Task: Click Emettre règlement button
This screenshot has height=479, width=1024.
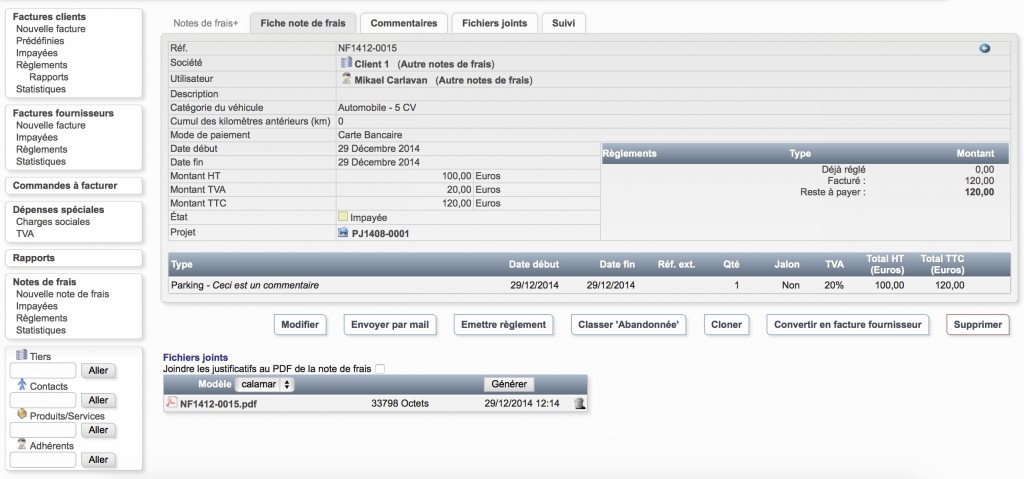Action: 504,325
